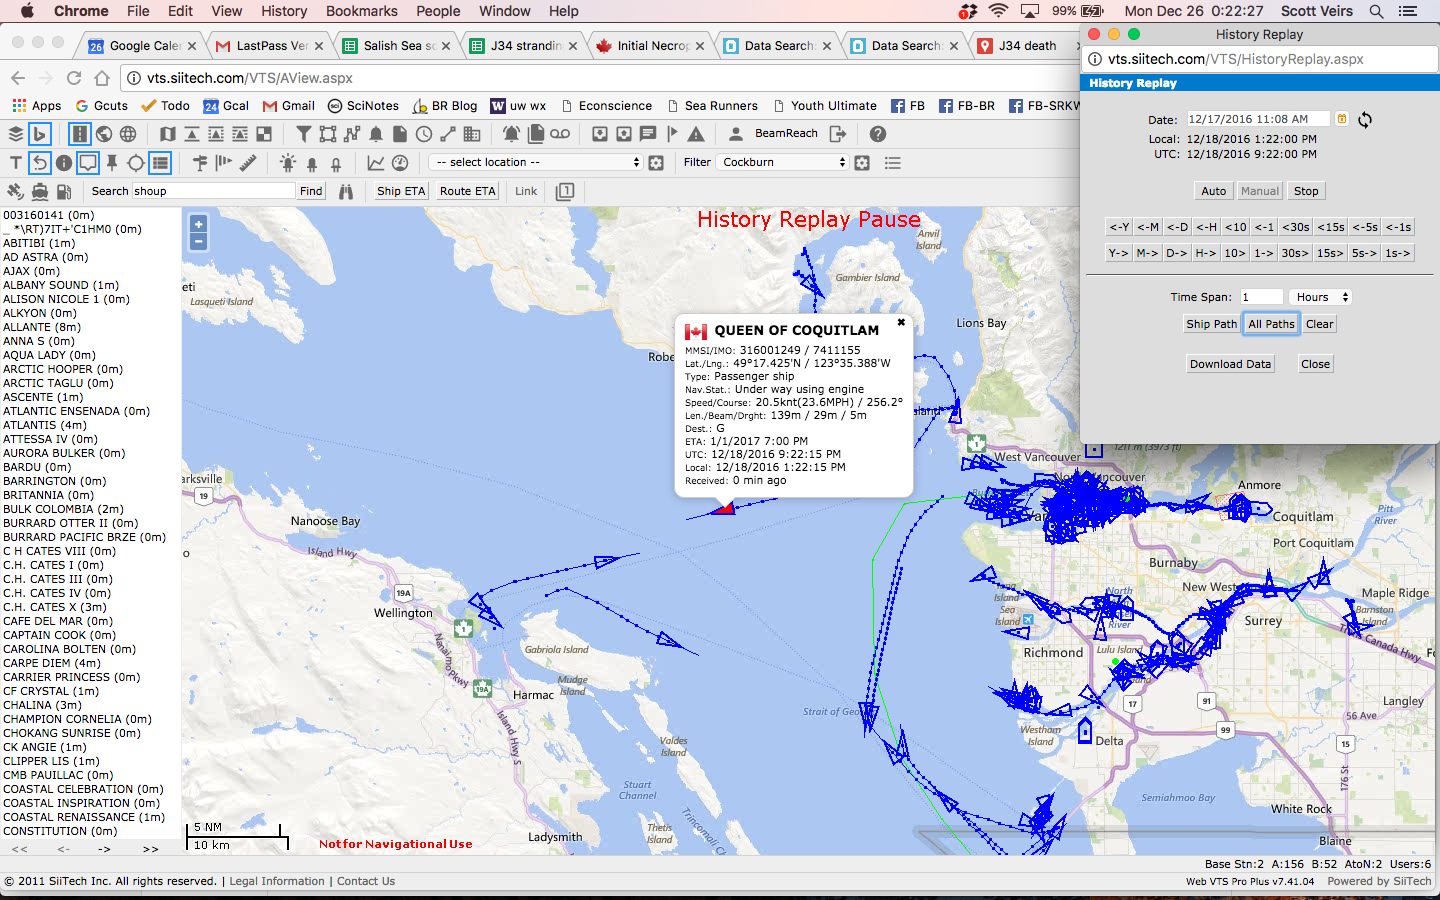Open the Bookmarks menu in Chrome
The height and width of the screenshot is (900, 1440).
click(x=361, y=11)
